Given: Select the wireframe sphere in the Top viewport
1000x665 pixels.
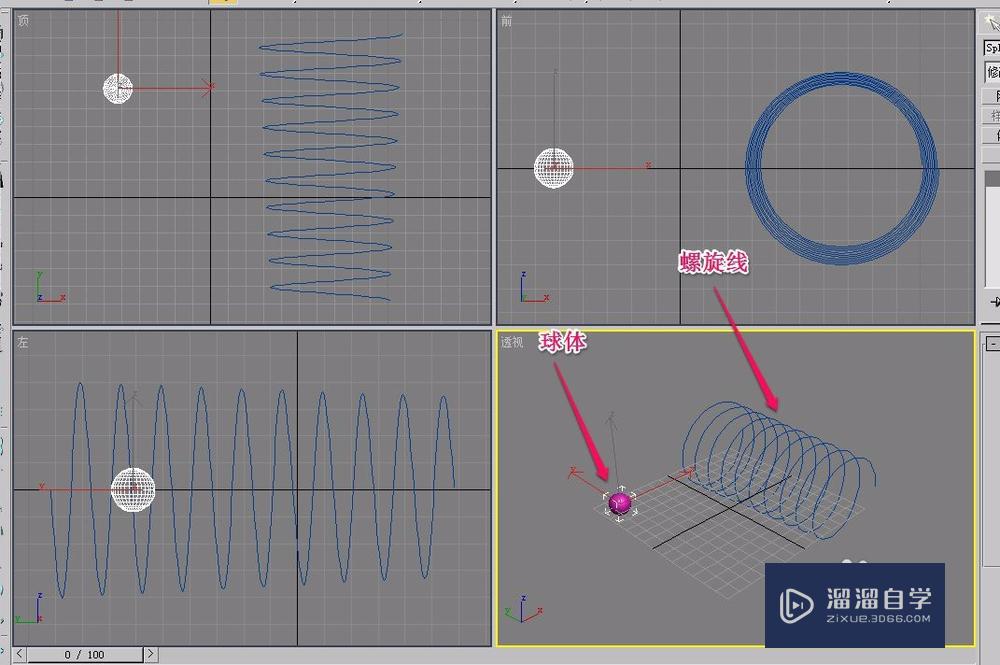Looking at the screenshot, I should 118,89.
